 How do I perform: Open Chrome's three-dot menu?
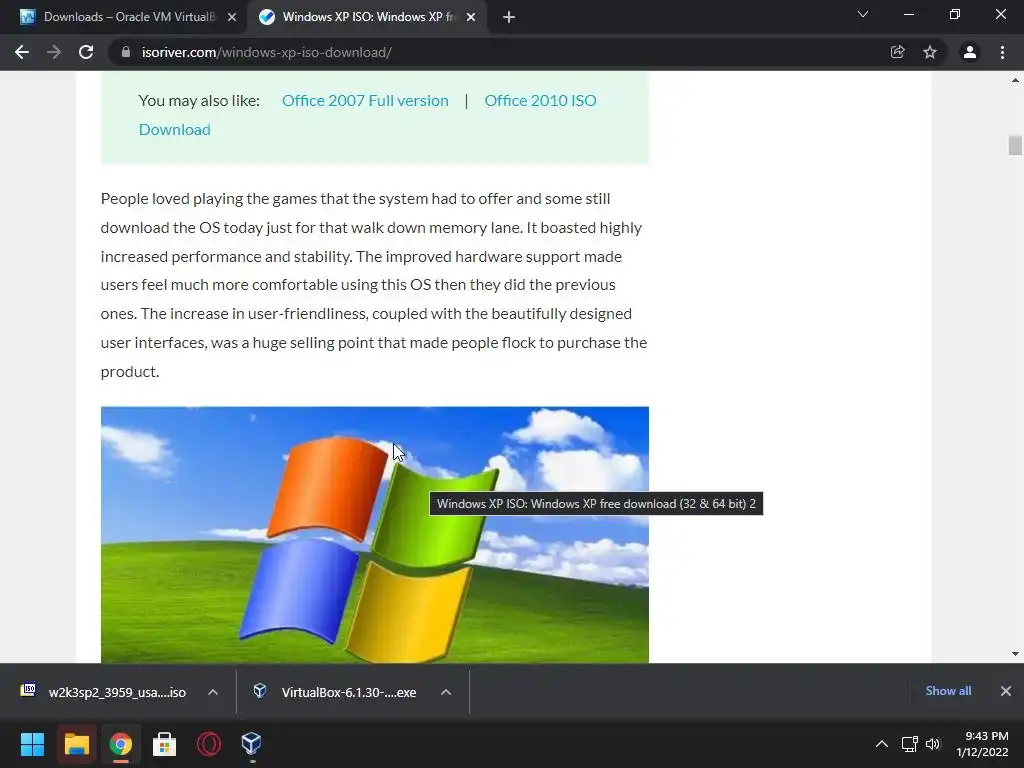1002,52
